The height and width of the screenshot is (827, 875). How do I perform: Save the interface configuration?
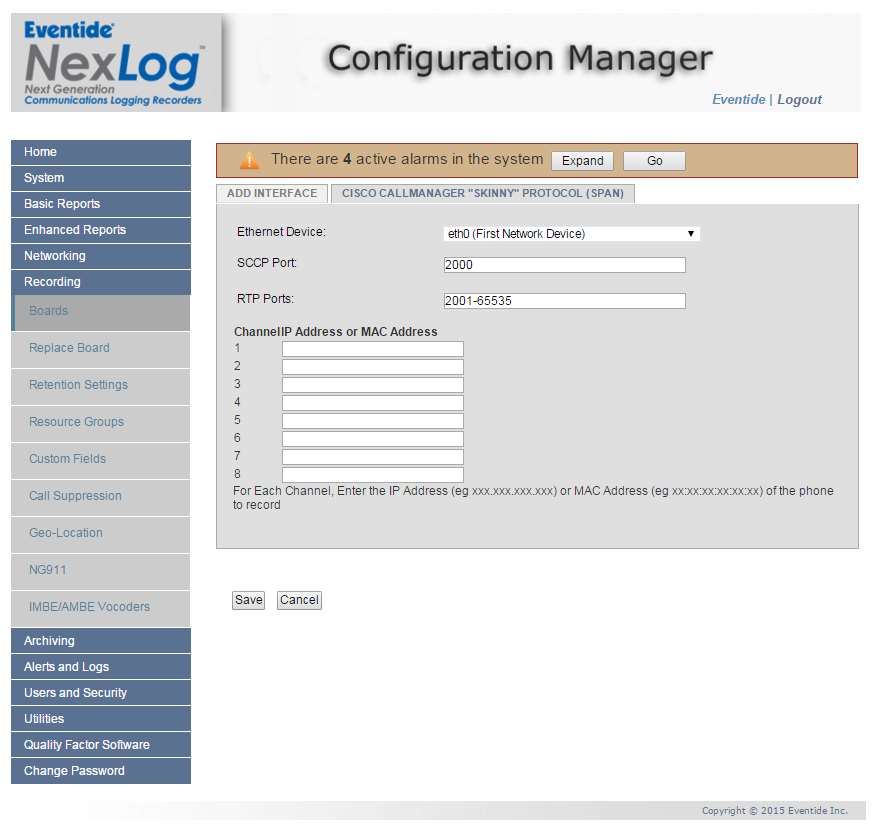pyautogui.click(x=248, y=600)
